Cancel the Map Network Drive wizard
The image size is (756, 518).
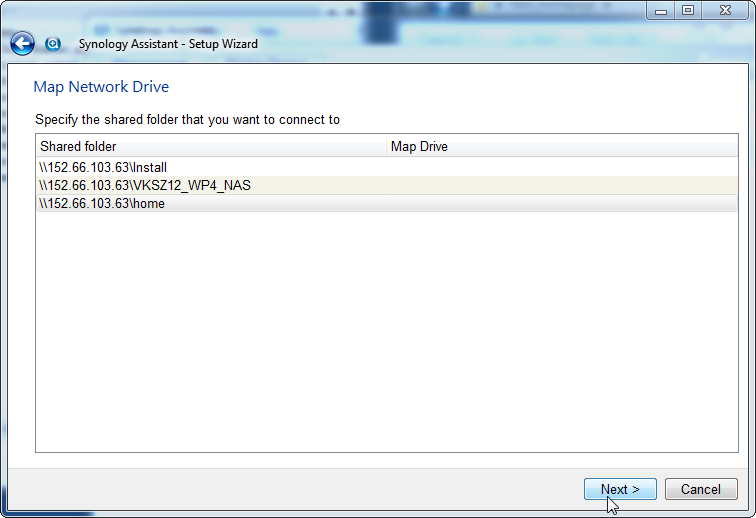[701, 489]
